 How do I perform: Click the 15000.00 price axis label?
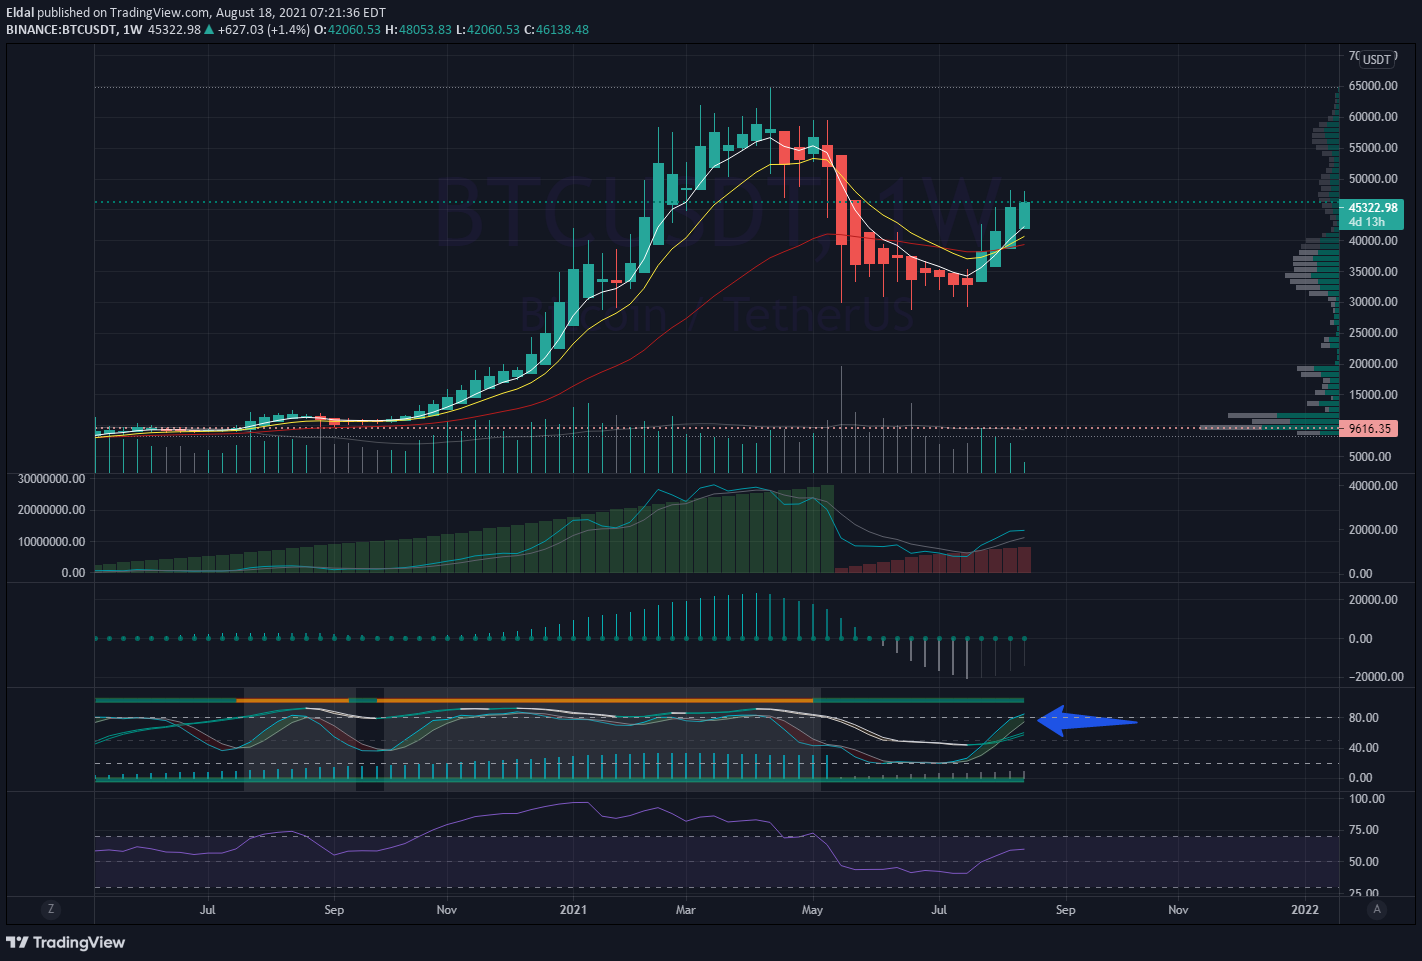click(1373, 395)
